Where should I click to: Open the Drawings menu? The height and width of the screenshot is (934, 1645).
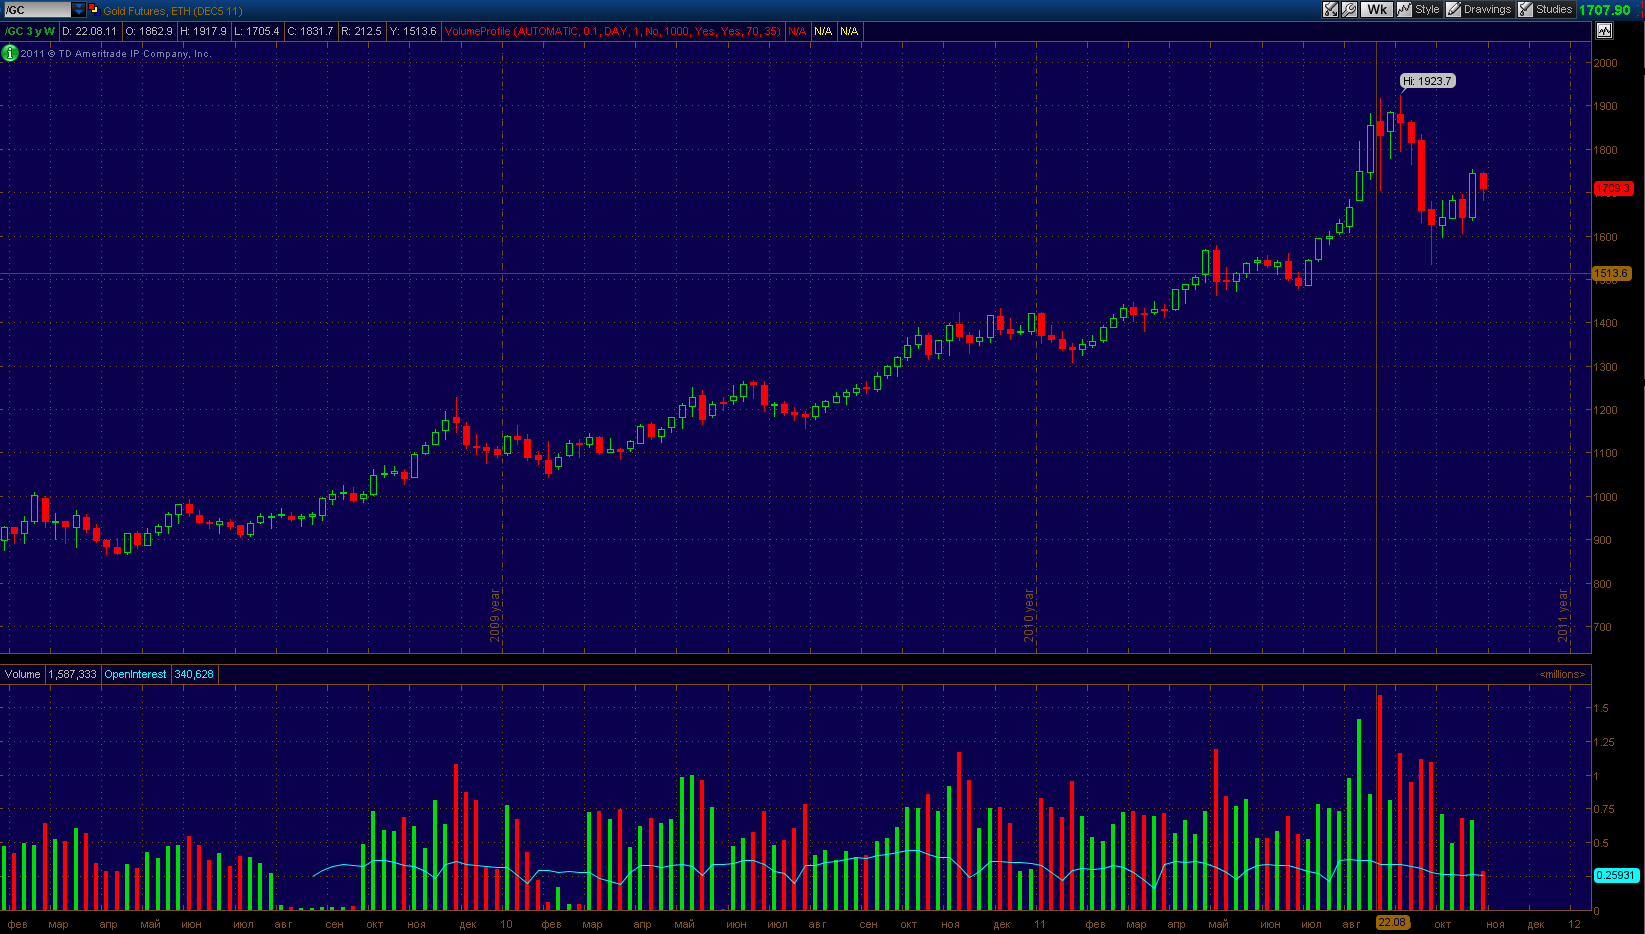[x=1486, y=9]
